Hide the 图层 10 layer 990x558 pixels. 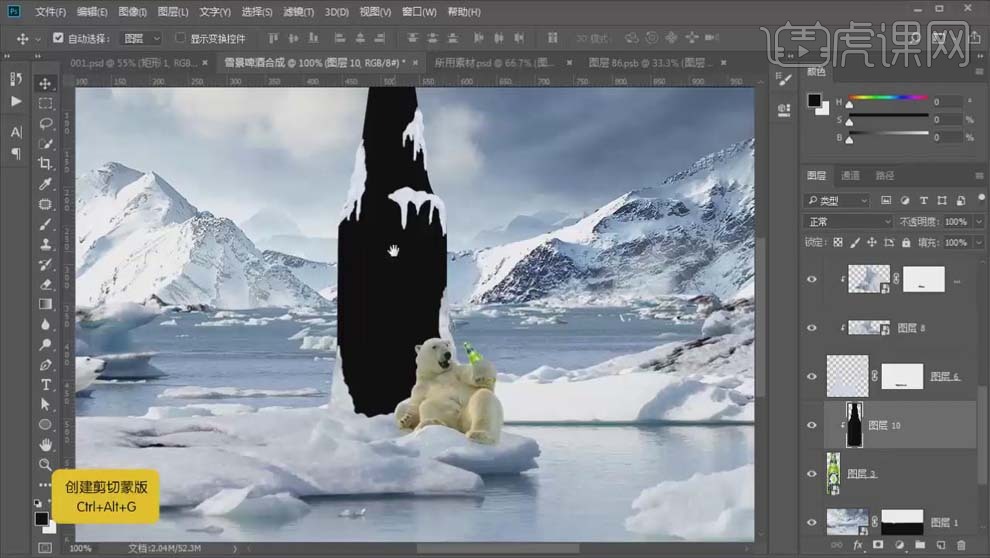(x=812, y=425)
